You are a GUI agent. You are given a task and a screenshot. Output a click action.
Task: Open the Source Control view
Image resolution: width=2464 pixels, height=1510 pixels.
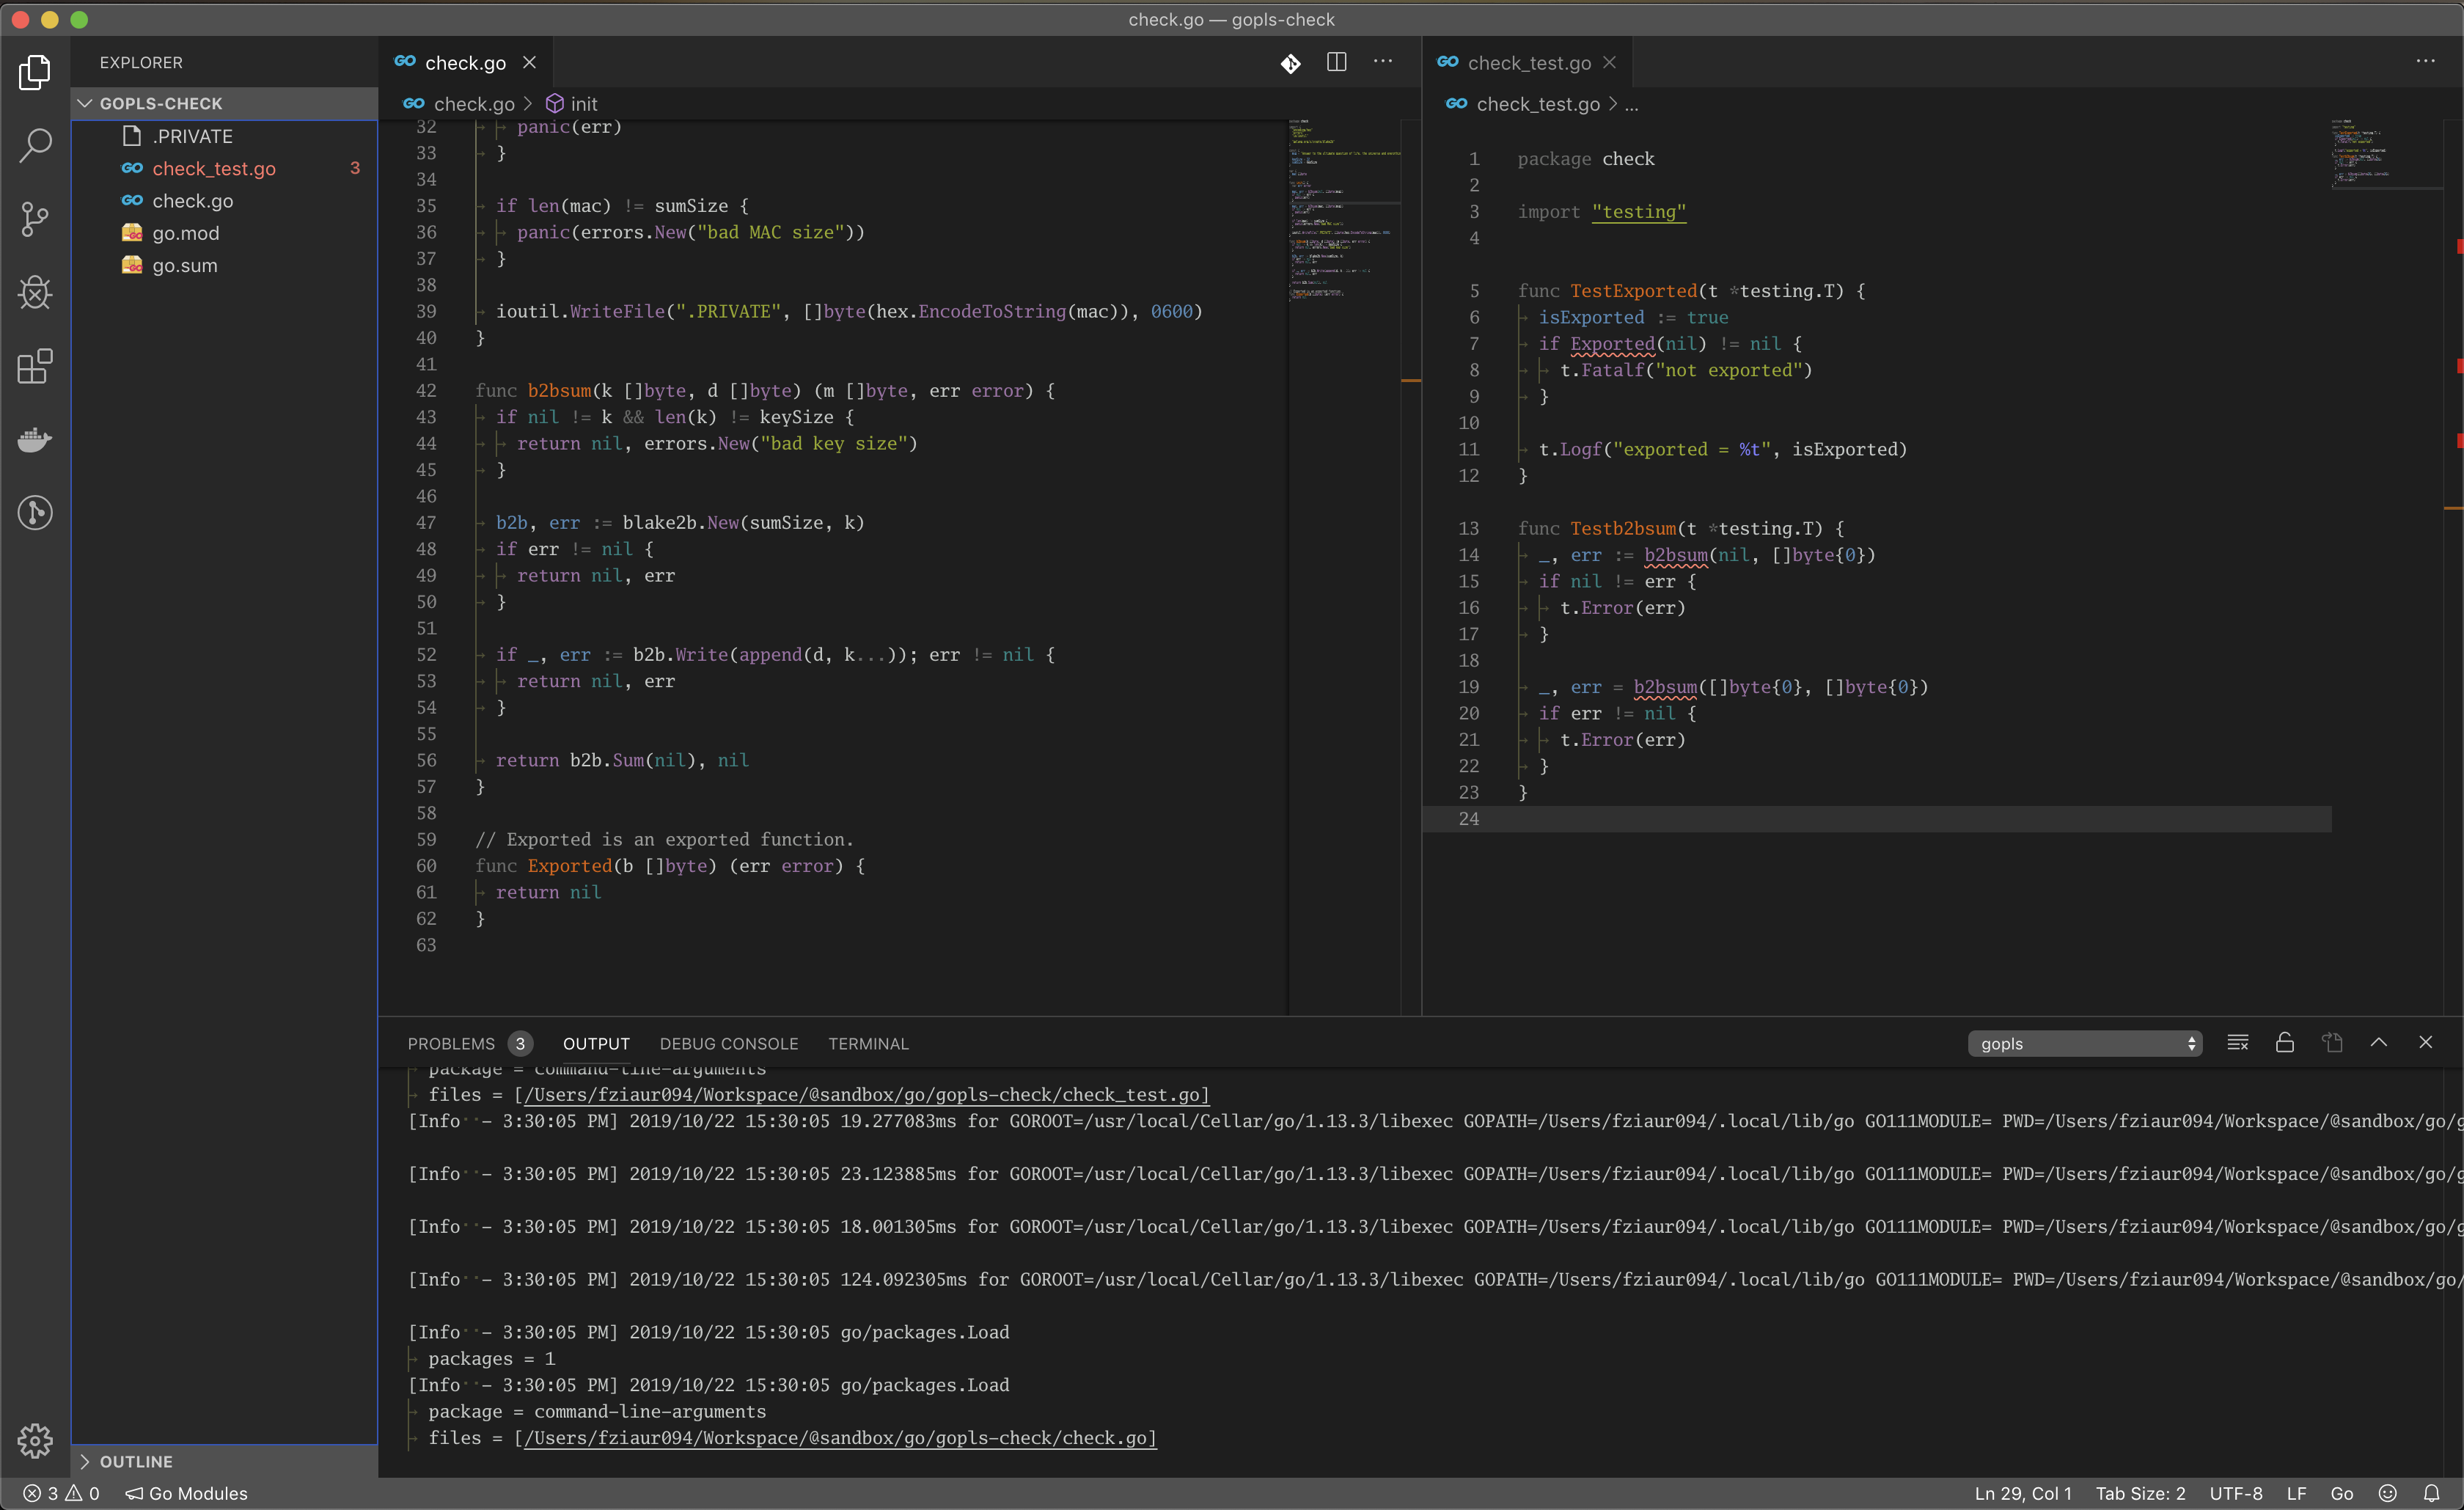(35, 219)
